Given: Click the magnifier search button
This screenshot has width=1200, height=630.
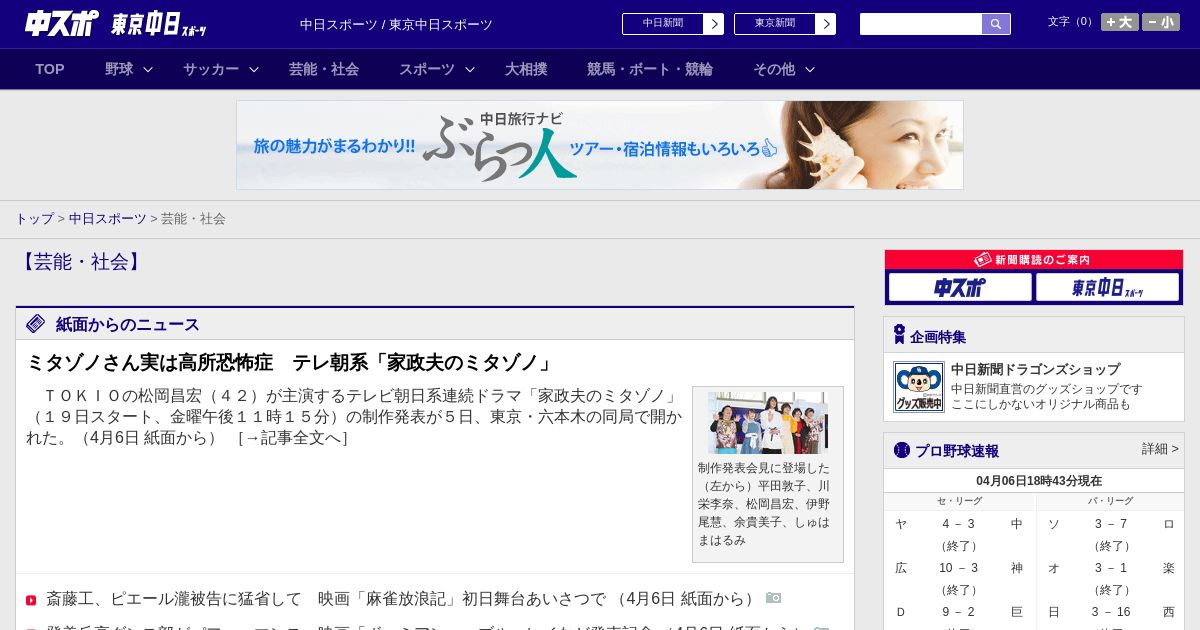Looking at the screenshot, I should pos(996,24).
